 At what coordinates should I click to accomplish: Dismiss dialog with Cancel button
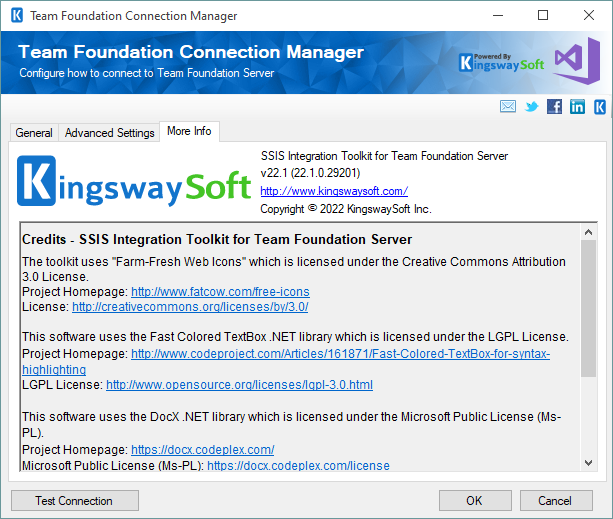[556, 501]
